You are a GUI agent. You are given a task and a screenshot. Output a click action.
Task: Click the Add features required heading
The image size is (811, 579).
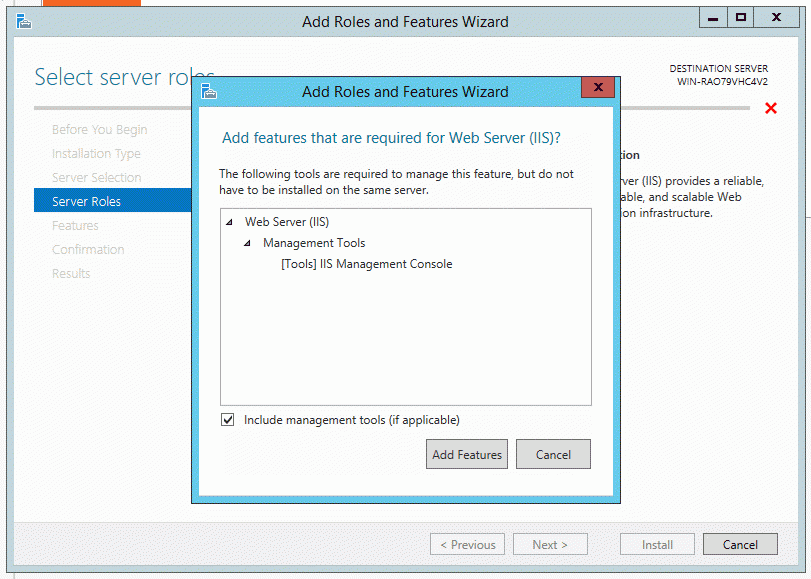(392, 138)
